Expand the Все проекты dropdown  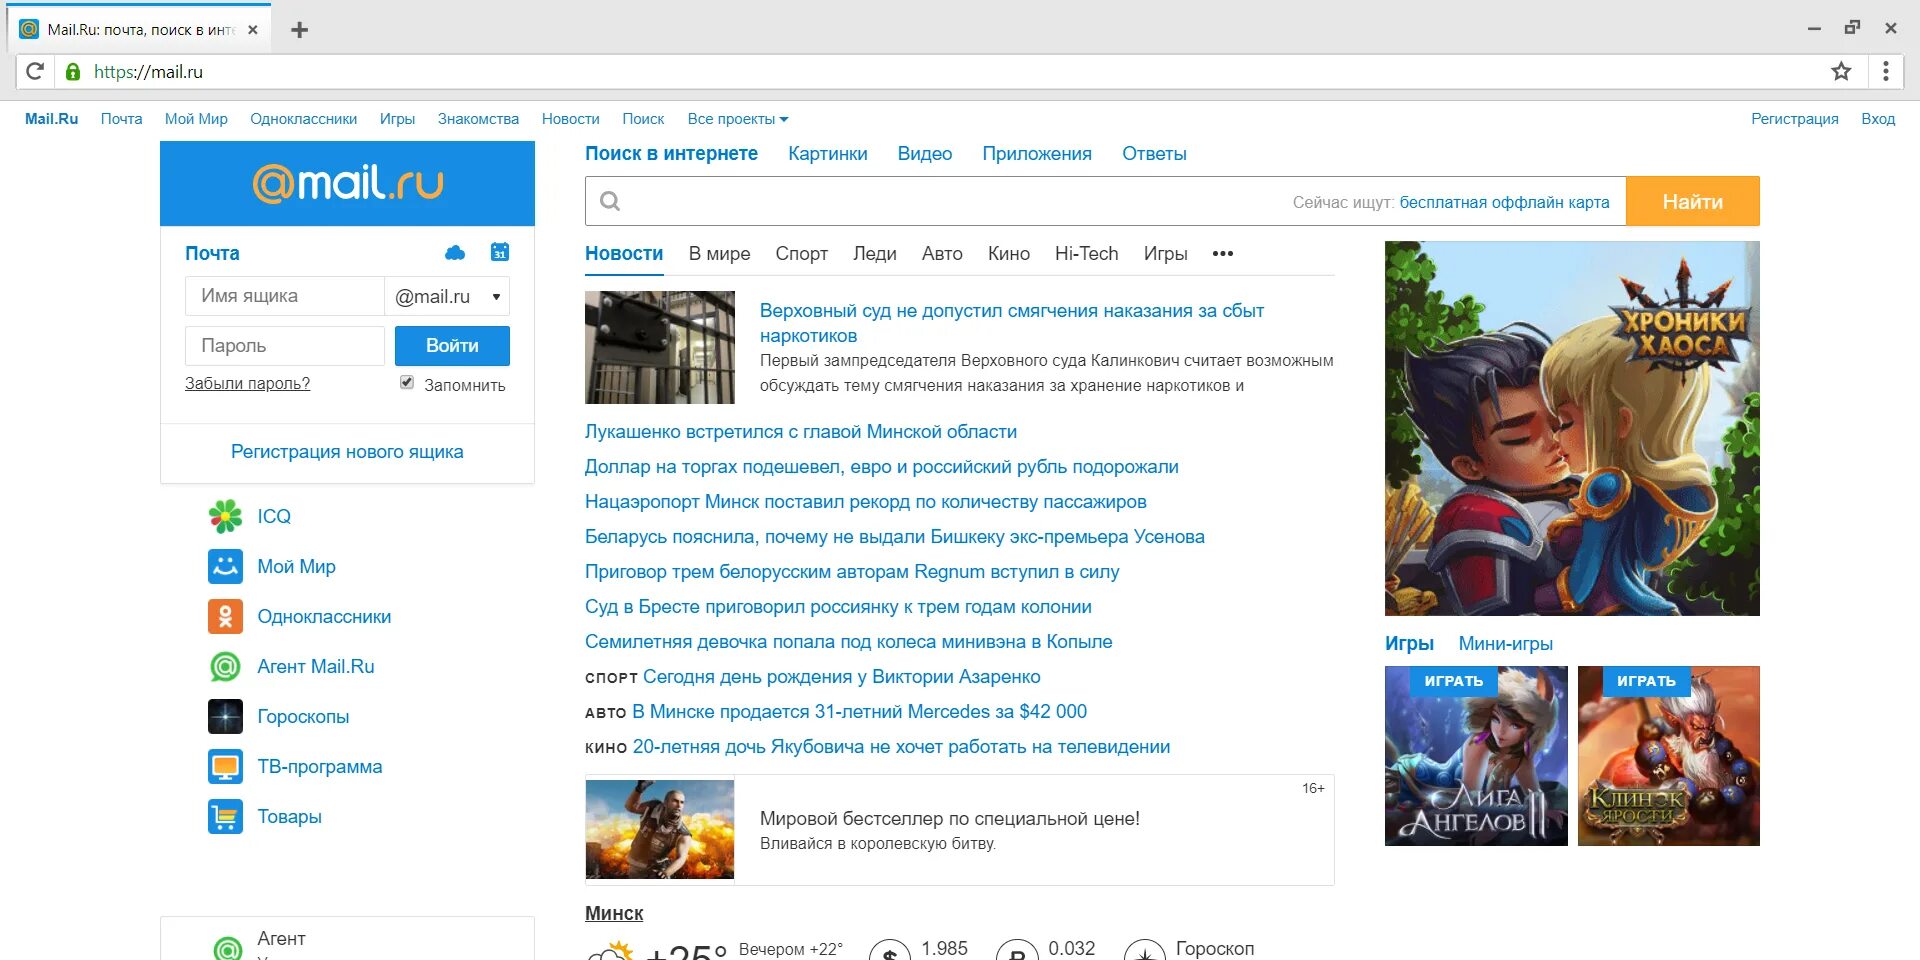pyautogui.click(x=738, y=119)
